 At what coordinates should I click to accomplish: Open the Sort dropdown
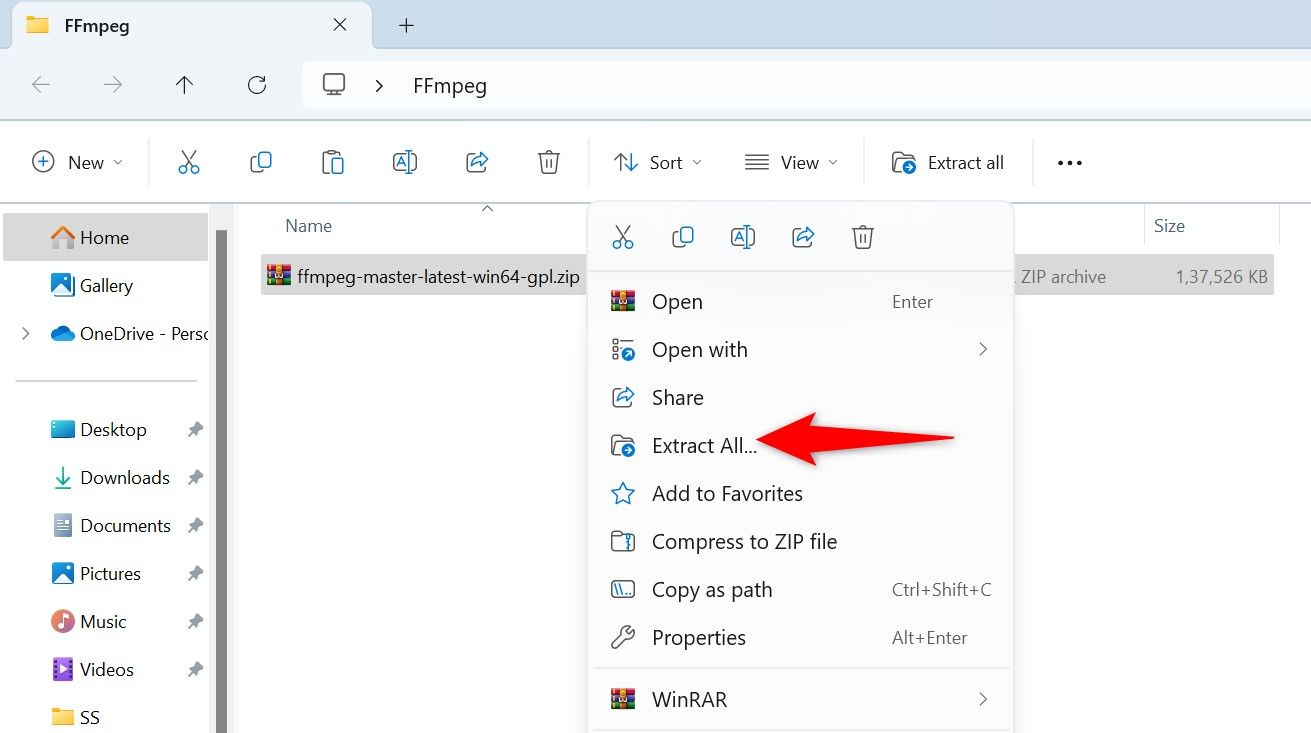[x=657, y=162]
